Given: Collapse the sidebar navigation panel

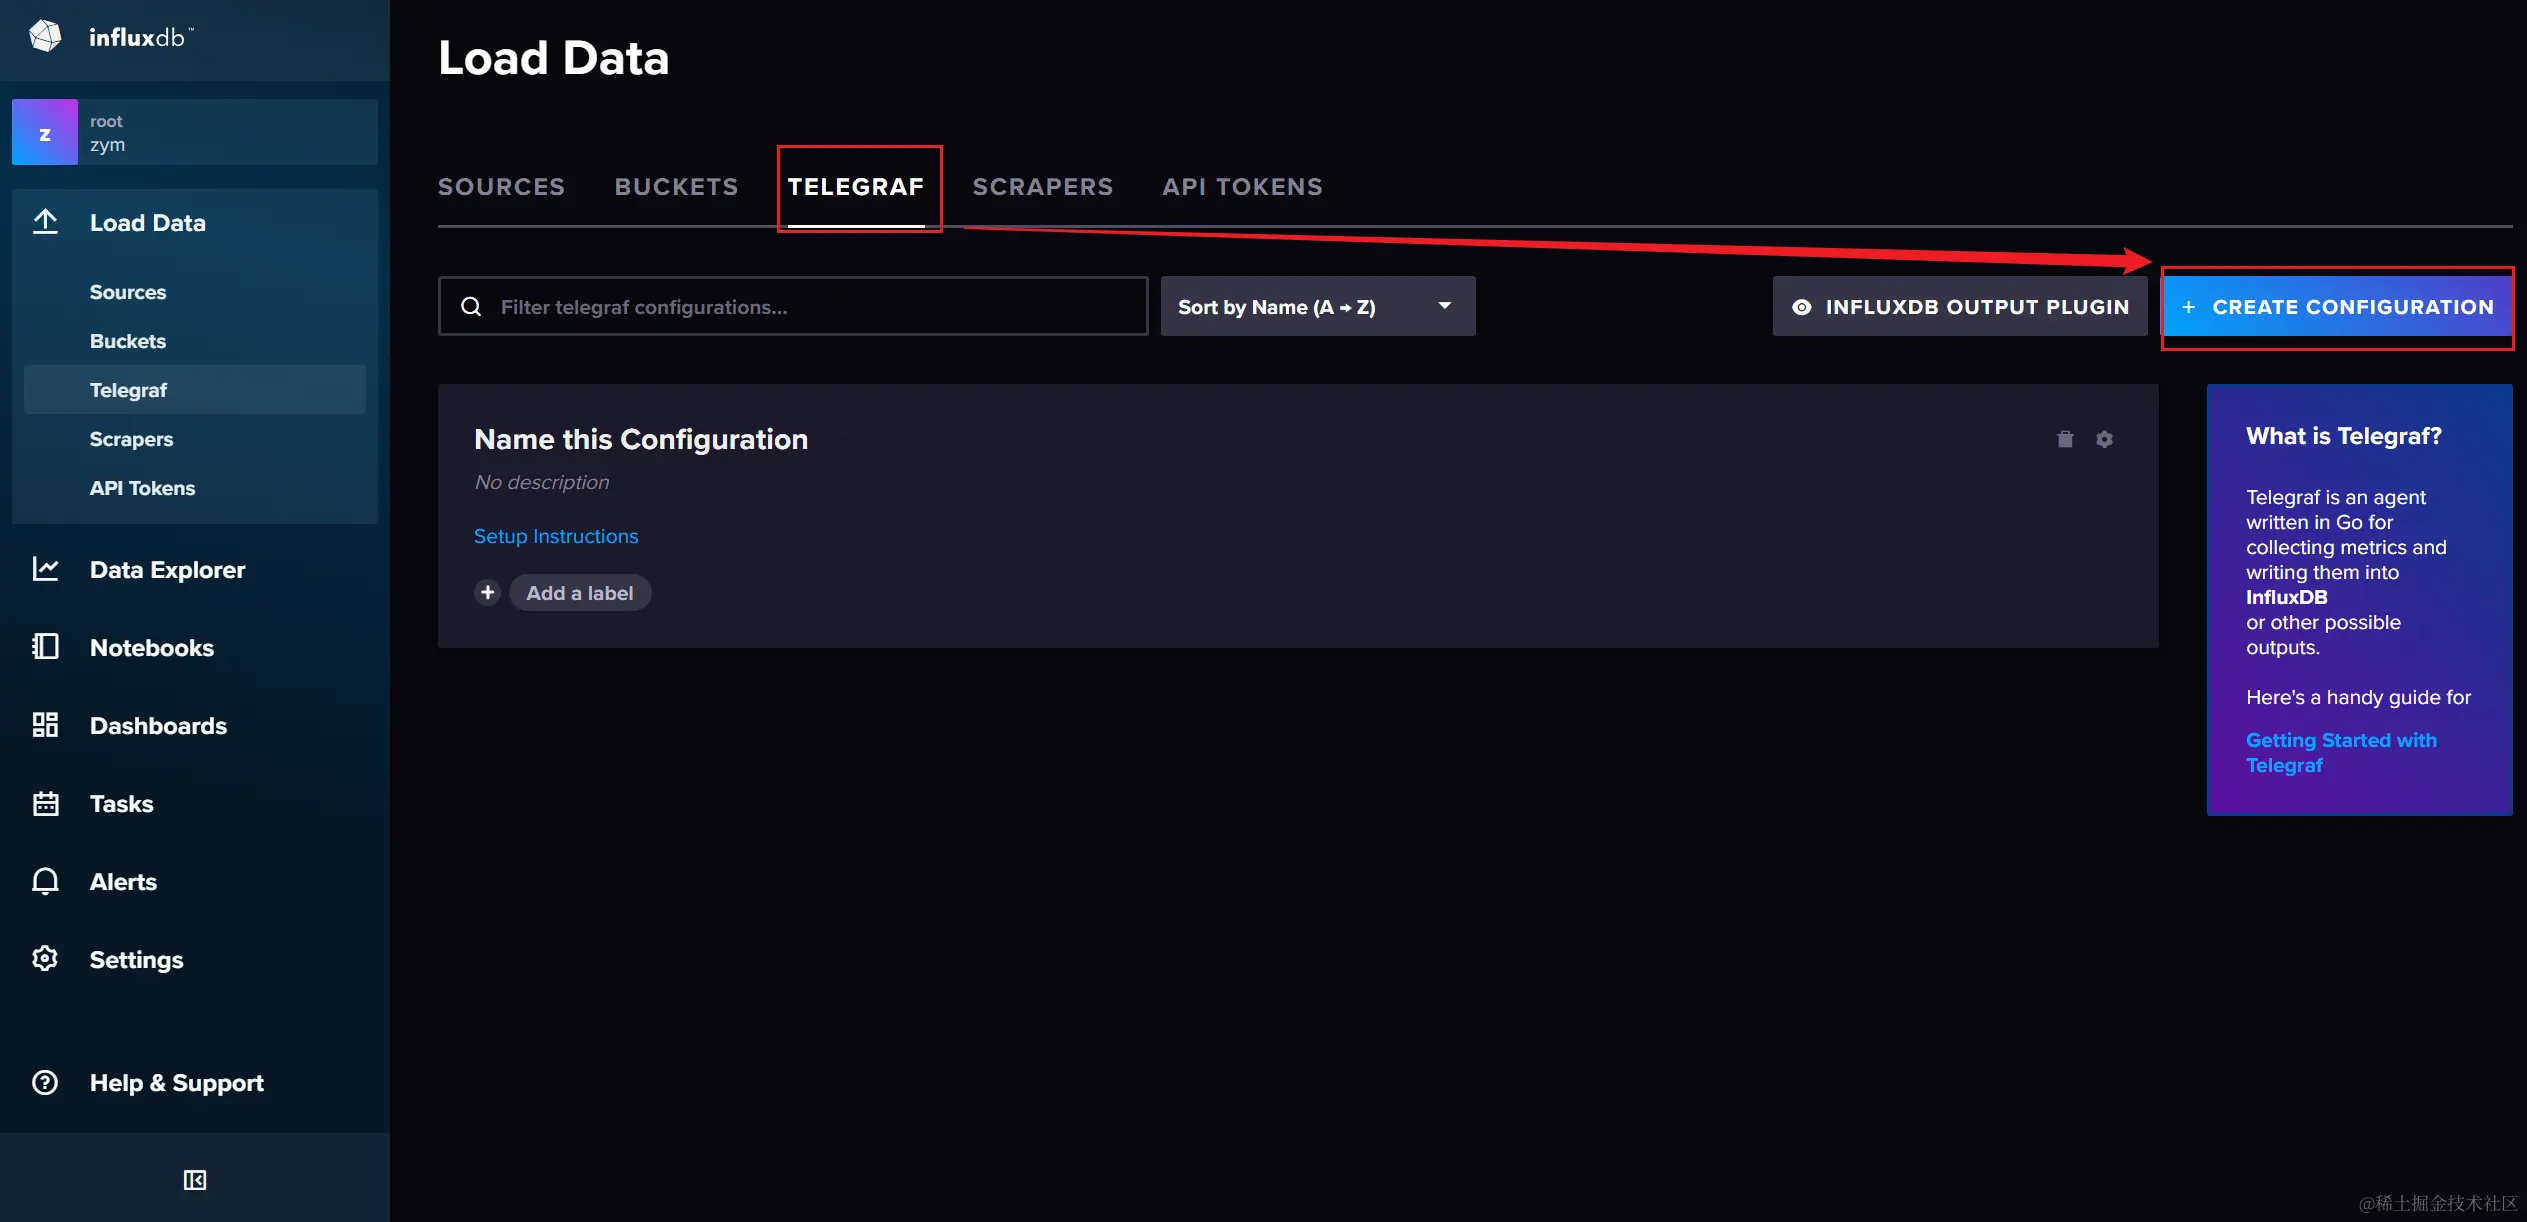Looking at the screenshot, I should click(x=195, y=1180).
